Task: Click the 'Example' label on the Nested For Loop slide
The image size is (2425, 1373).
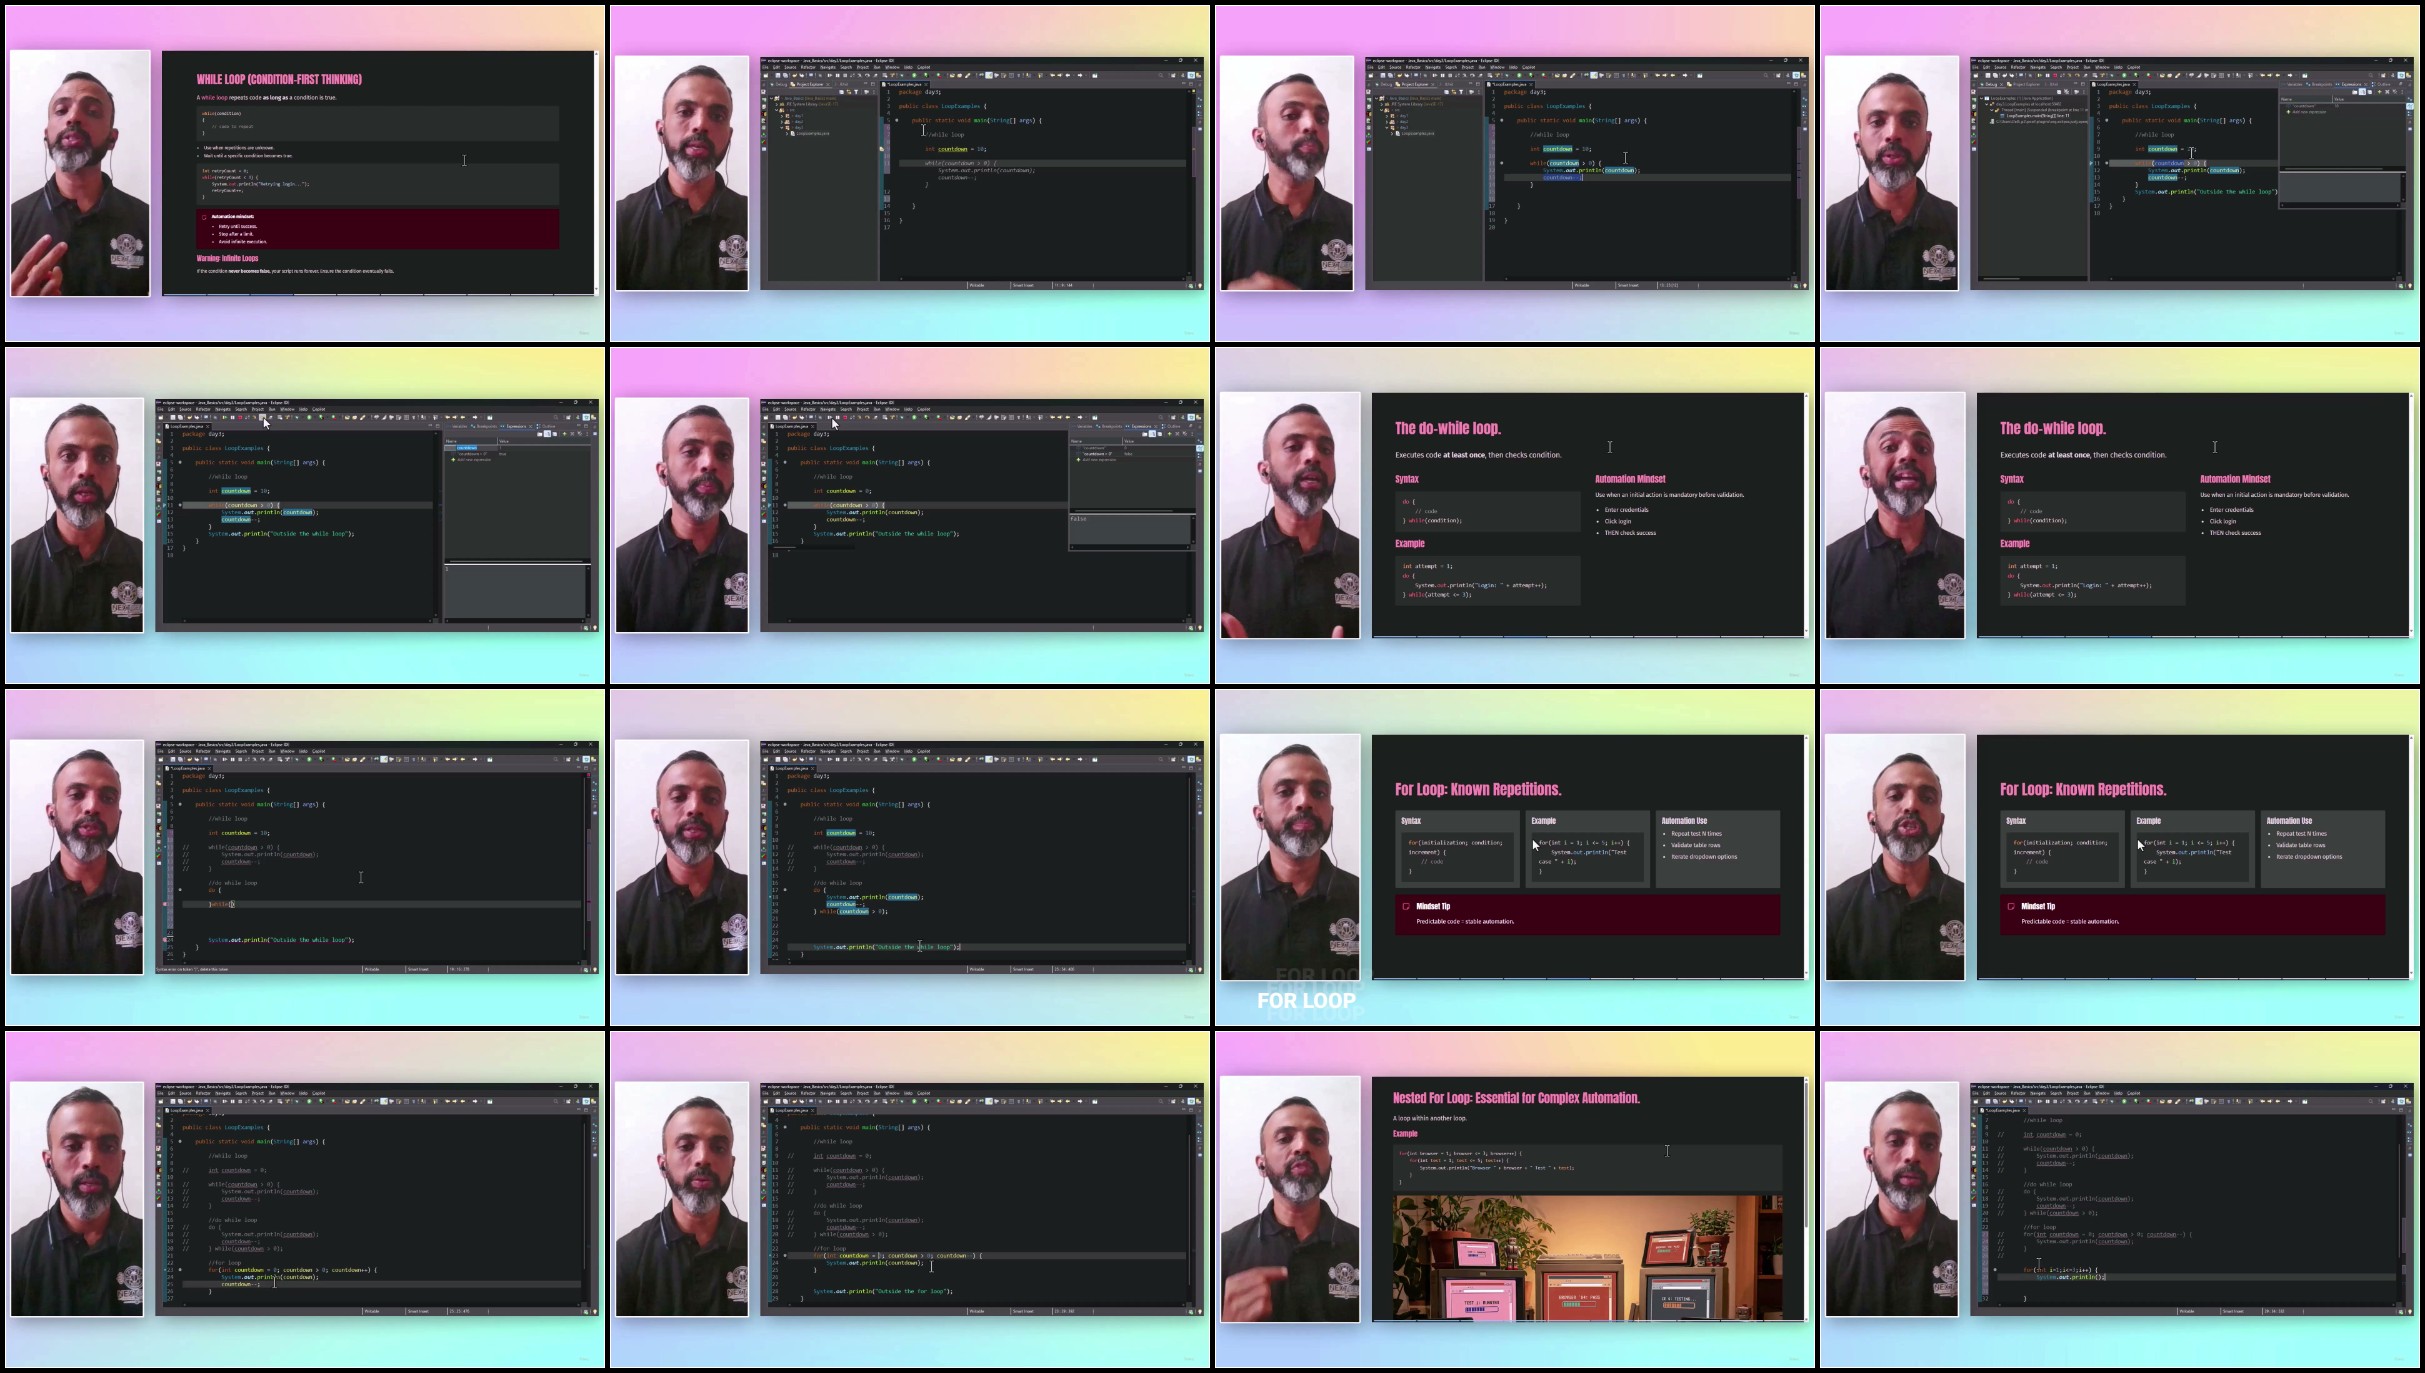Action: tap(1405, 1134)
